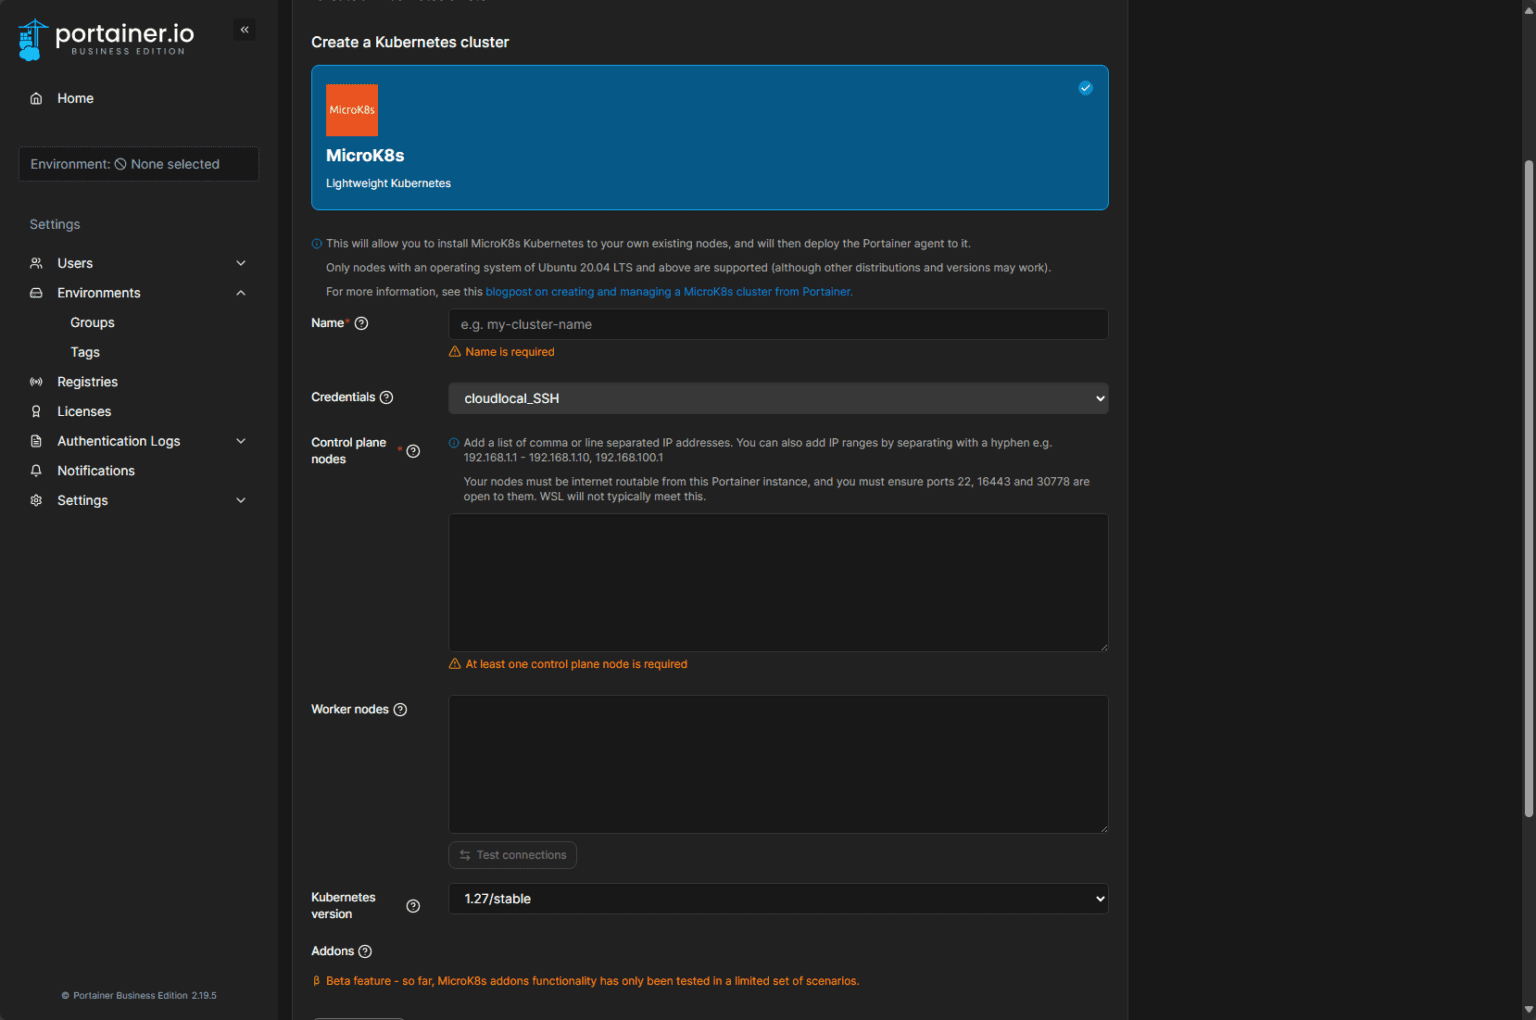The height and width of the screenshot is (1020, 1536).
Task: Click the help icon next to Name
Action: pyautogui.click(x=362, y=323)
